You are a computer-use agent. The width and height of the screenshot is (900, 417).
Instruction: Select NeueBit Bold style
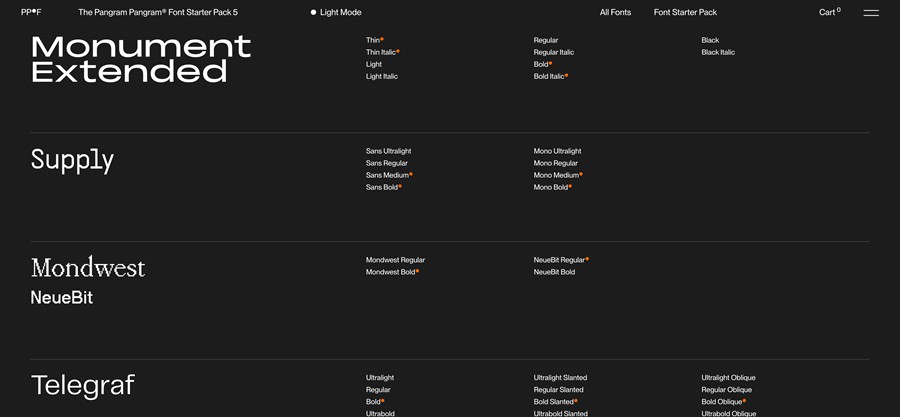click(x=554, y=272)
